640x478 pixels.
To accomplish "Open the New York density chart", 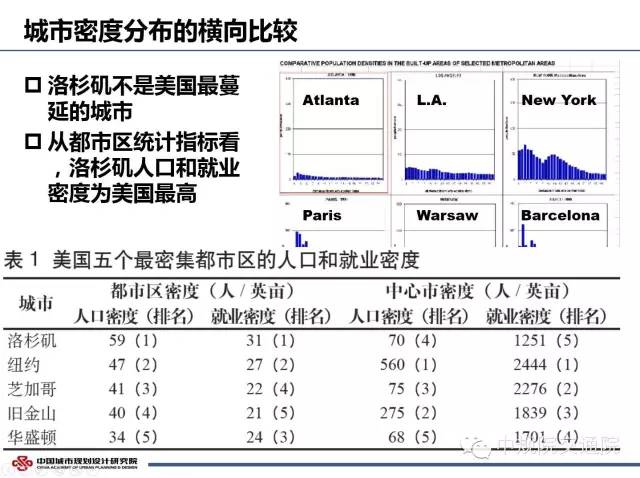I will coord(560,132).
